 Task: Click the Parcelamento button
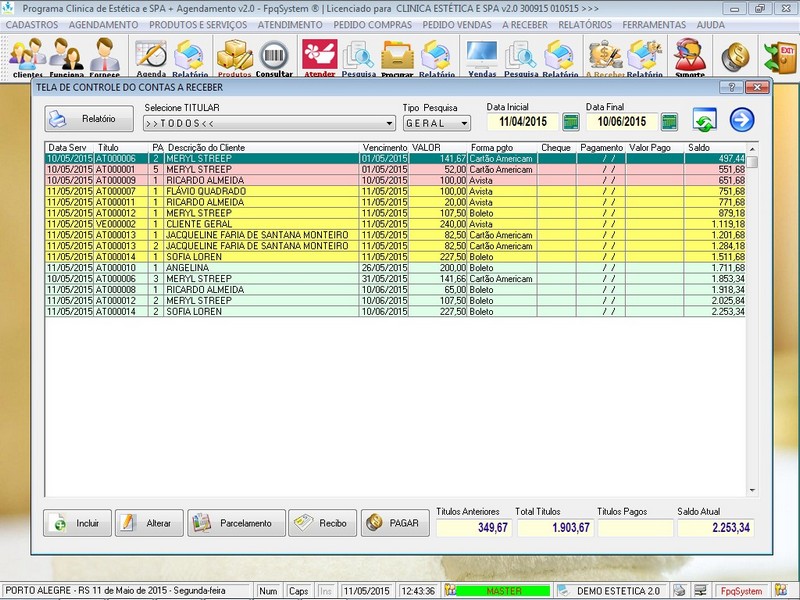236,523
